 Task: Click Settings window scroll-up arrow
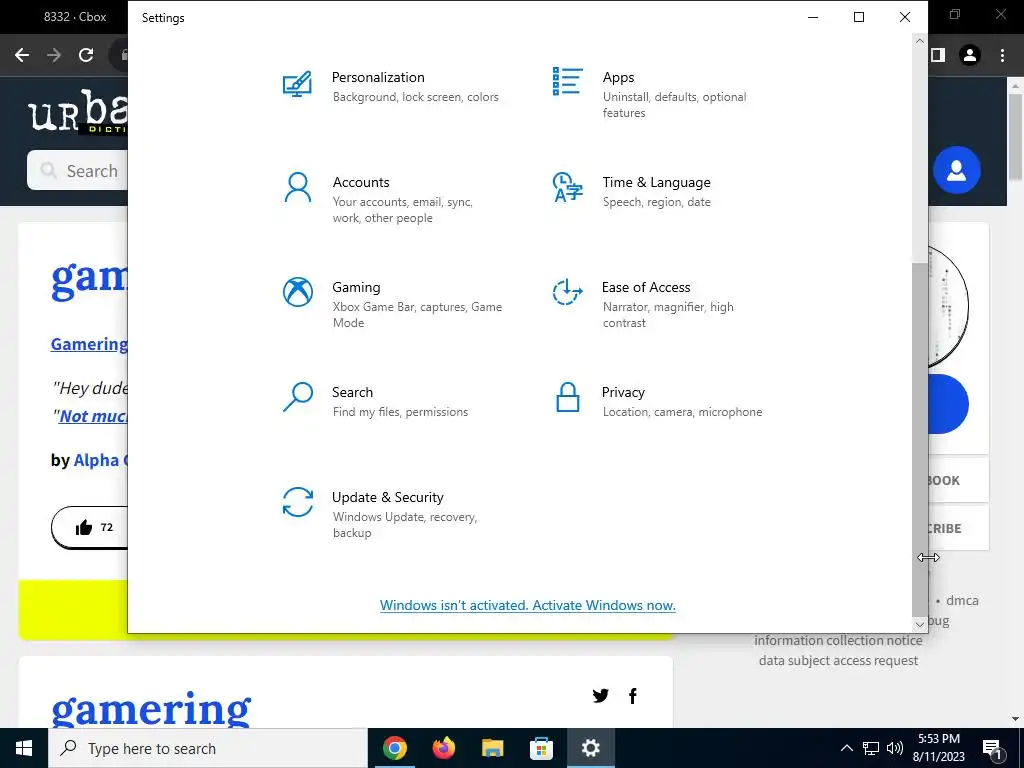[920, 41]
